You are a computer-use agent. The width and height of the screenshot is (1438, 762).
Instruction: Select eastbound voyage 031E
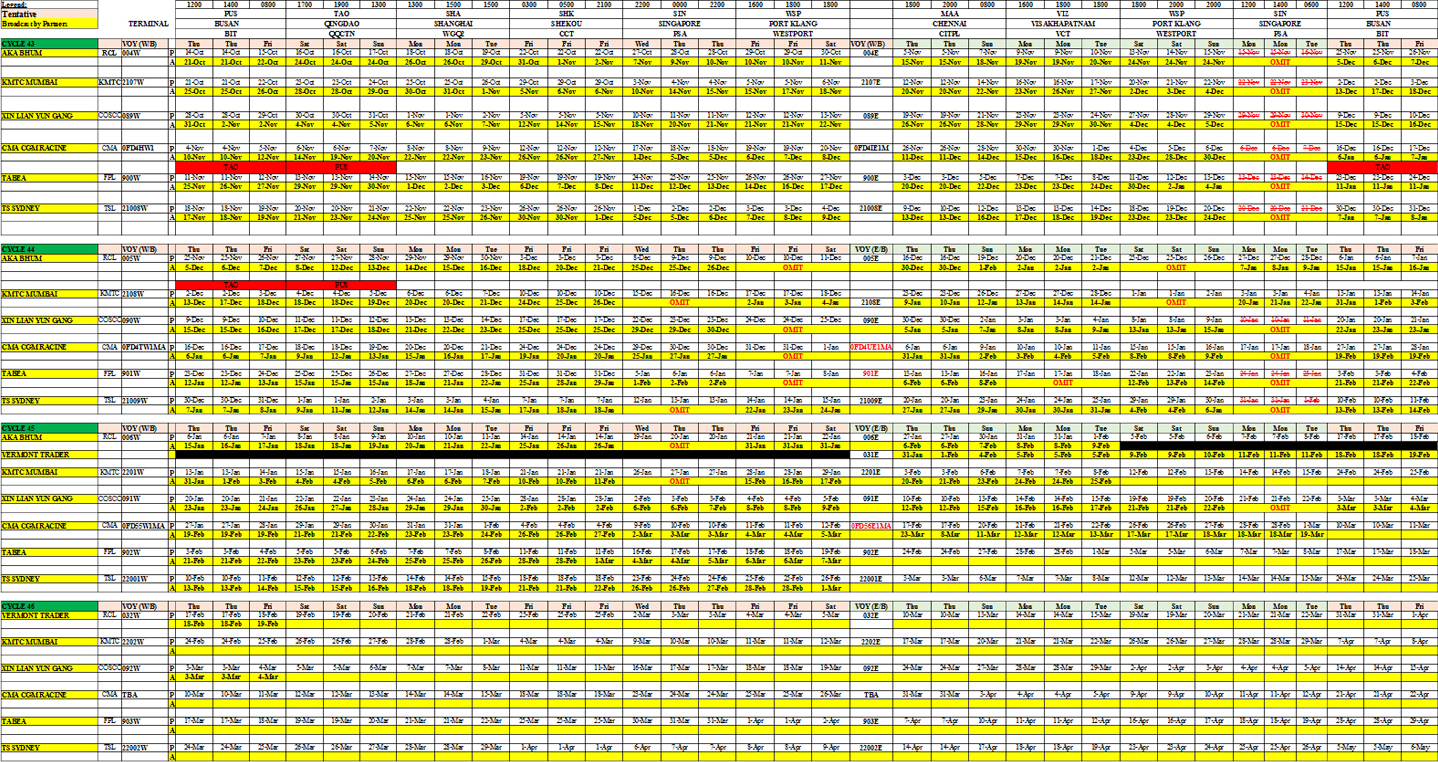click(x=871, y=454)
